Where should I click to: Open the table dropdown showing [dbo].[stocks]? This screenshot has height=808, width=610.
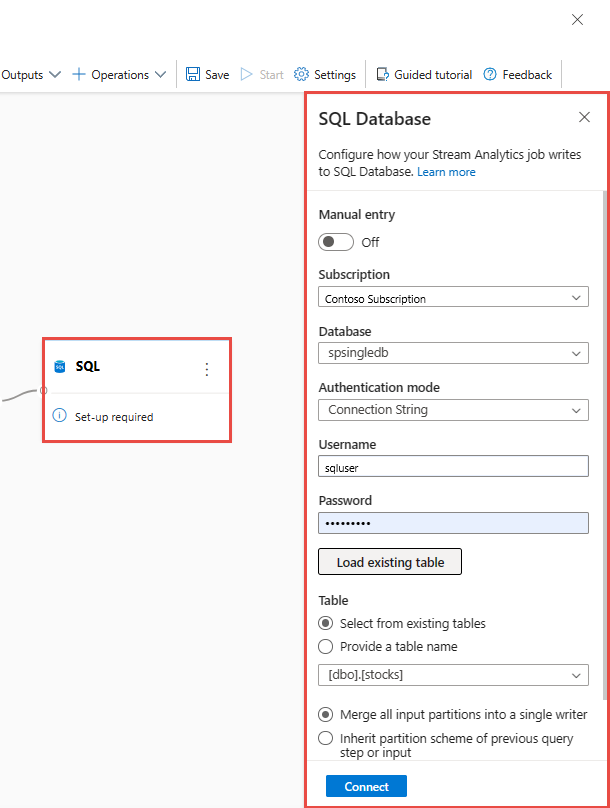click(x=453, y=675)
